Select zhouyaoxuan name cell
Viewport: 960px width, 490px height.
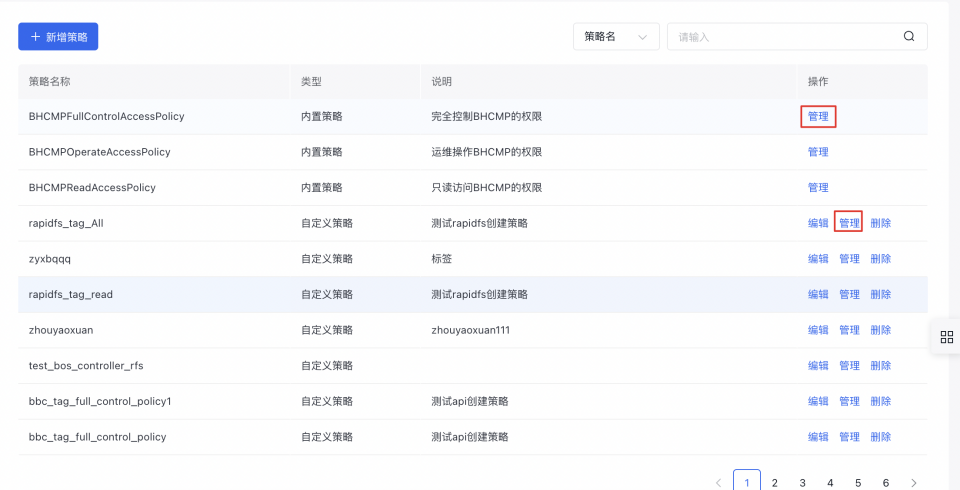pos(61,330)
